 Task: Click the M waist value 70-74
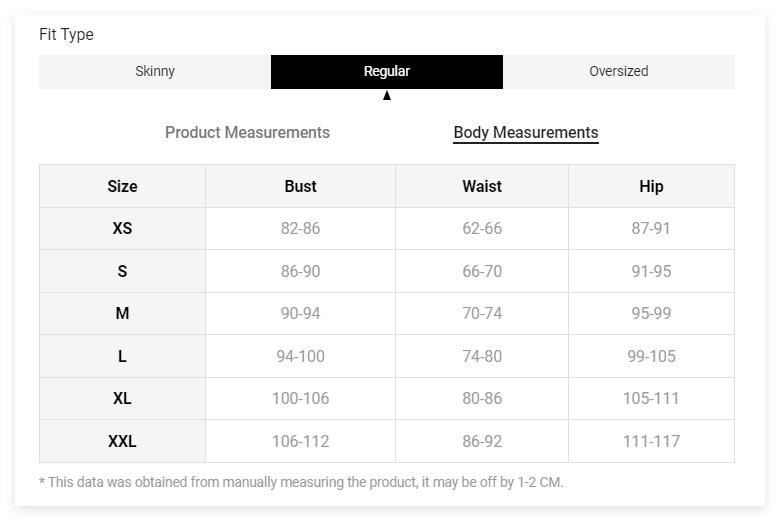(482, 314)
